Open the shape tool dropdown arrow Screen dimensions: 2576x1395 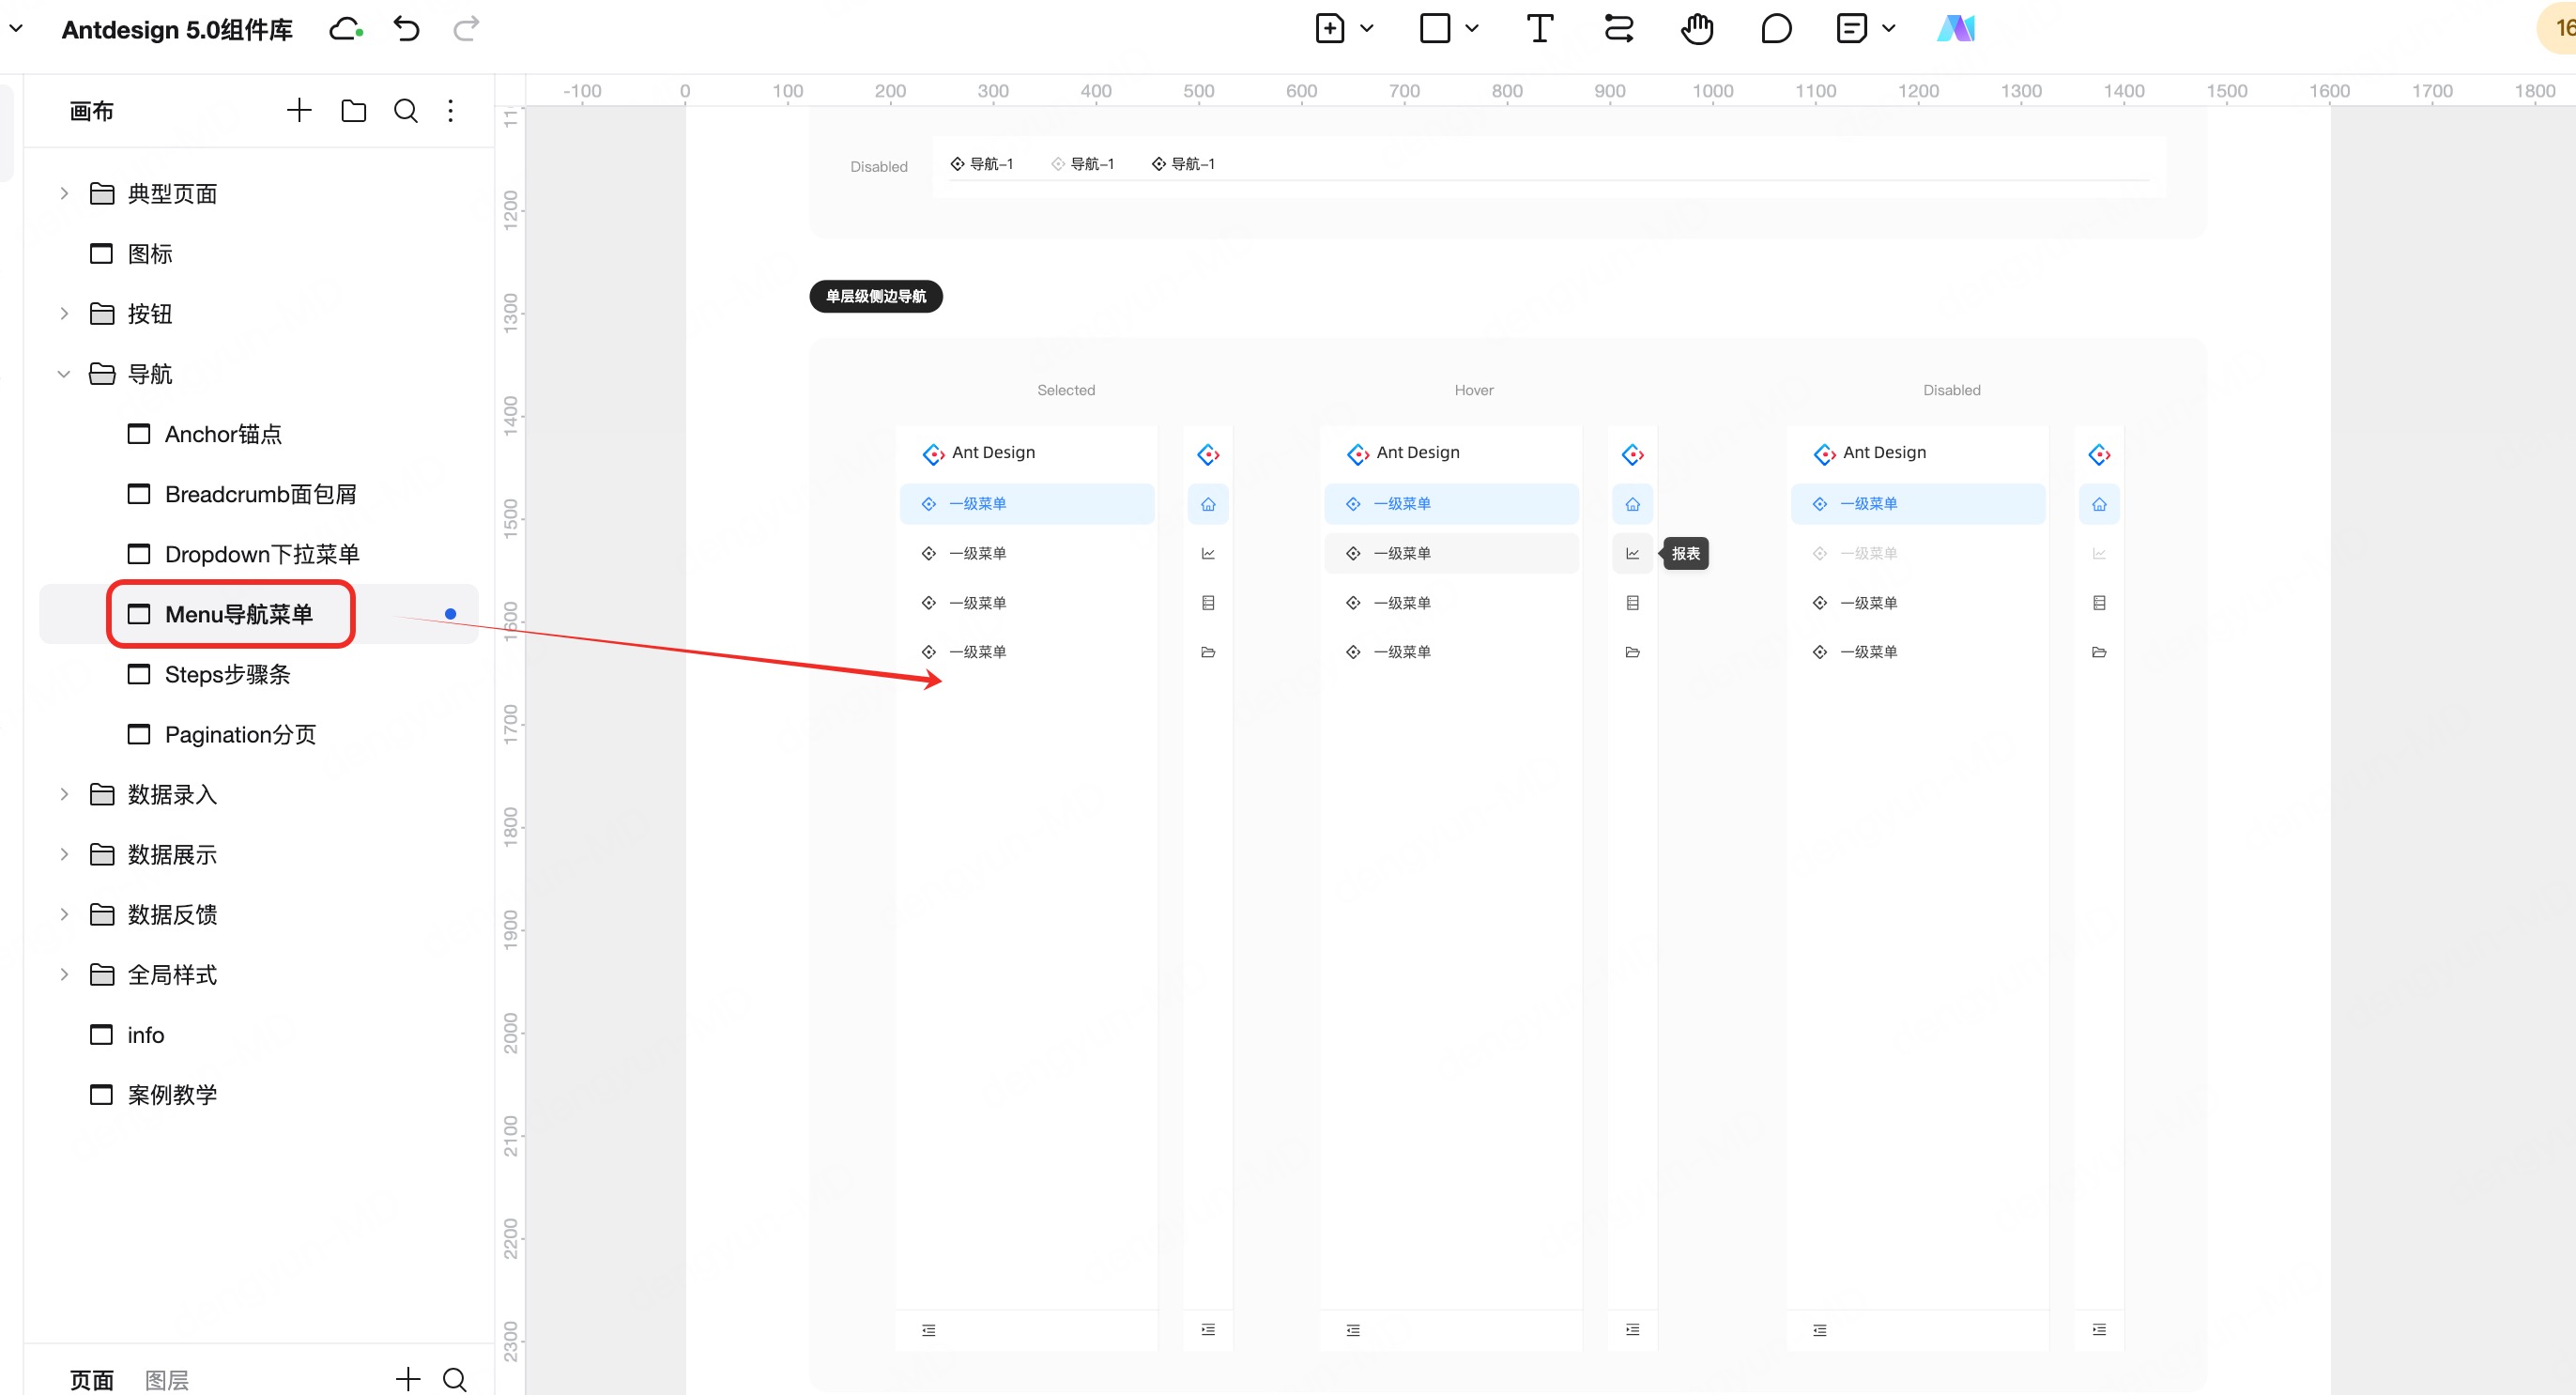[1472, 28]
